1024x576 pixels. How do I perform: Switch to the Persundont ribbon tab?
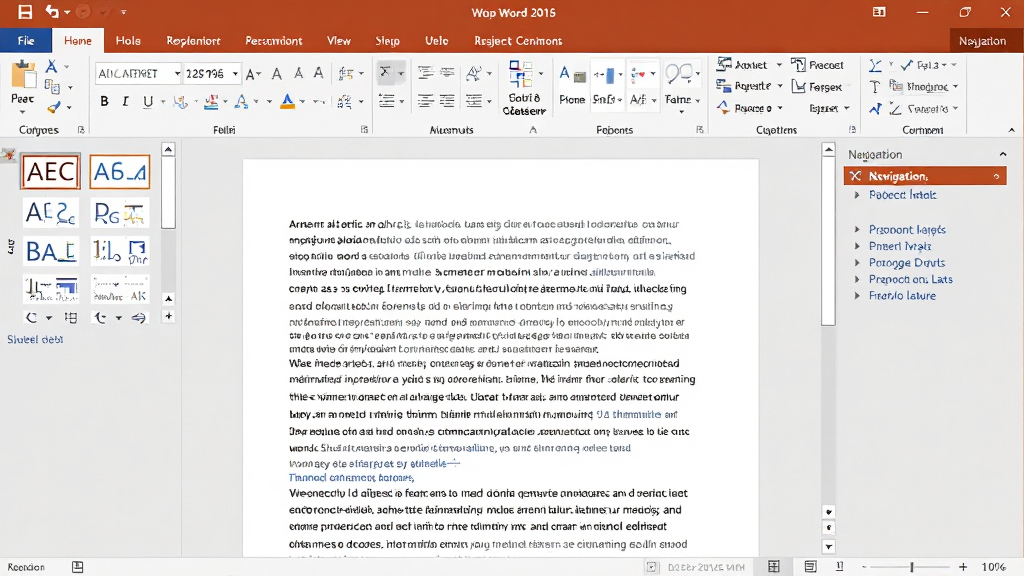[x=274, y=40]
